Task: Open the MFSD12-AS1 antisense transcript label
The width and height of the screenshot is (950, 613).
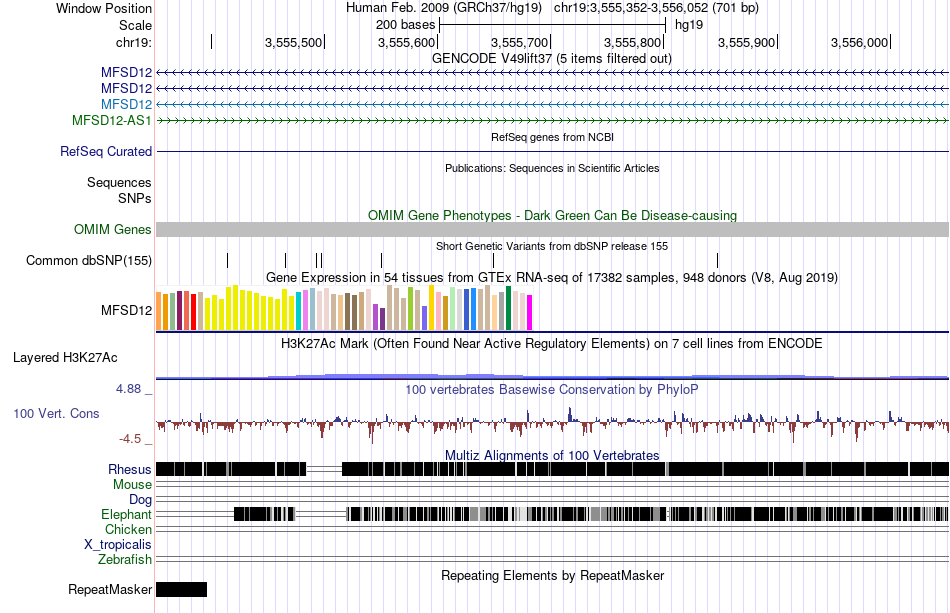Action: point(111,120)
